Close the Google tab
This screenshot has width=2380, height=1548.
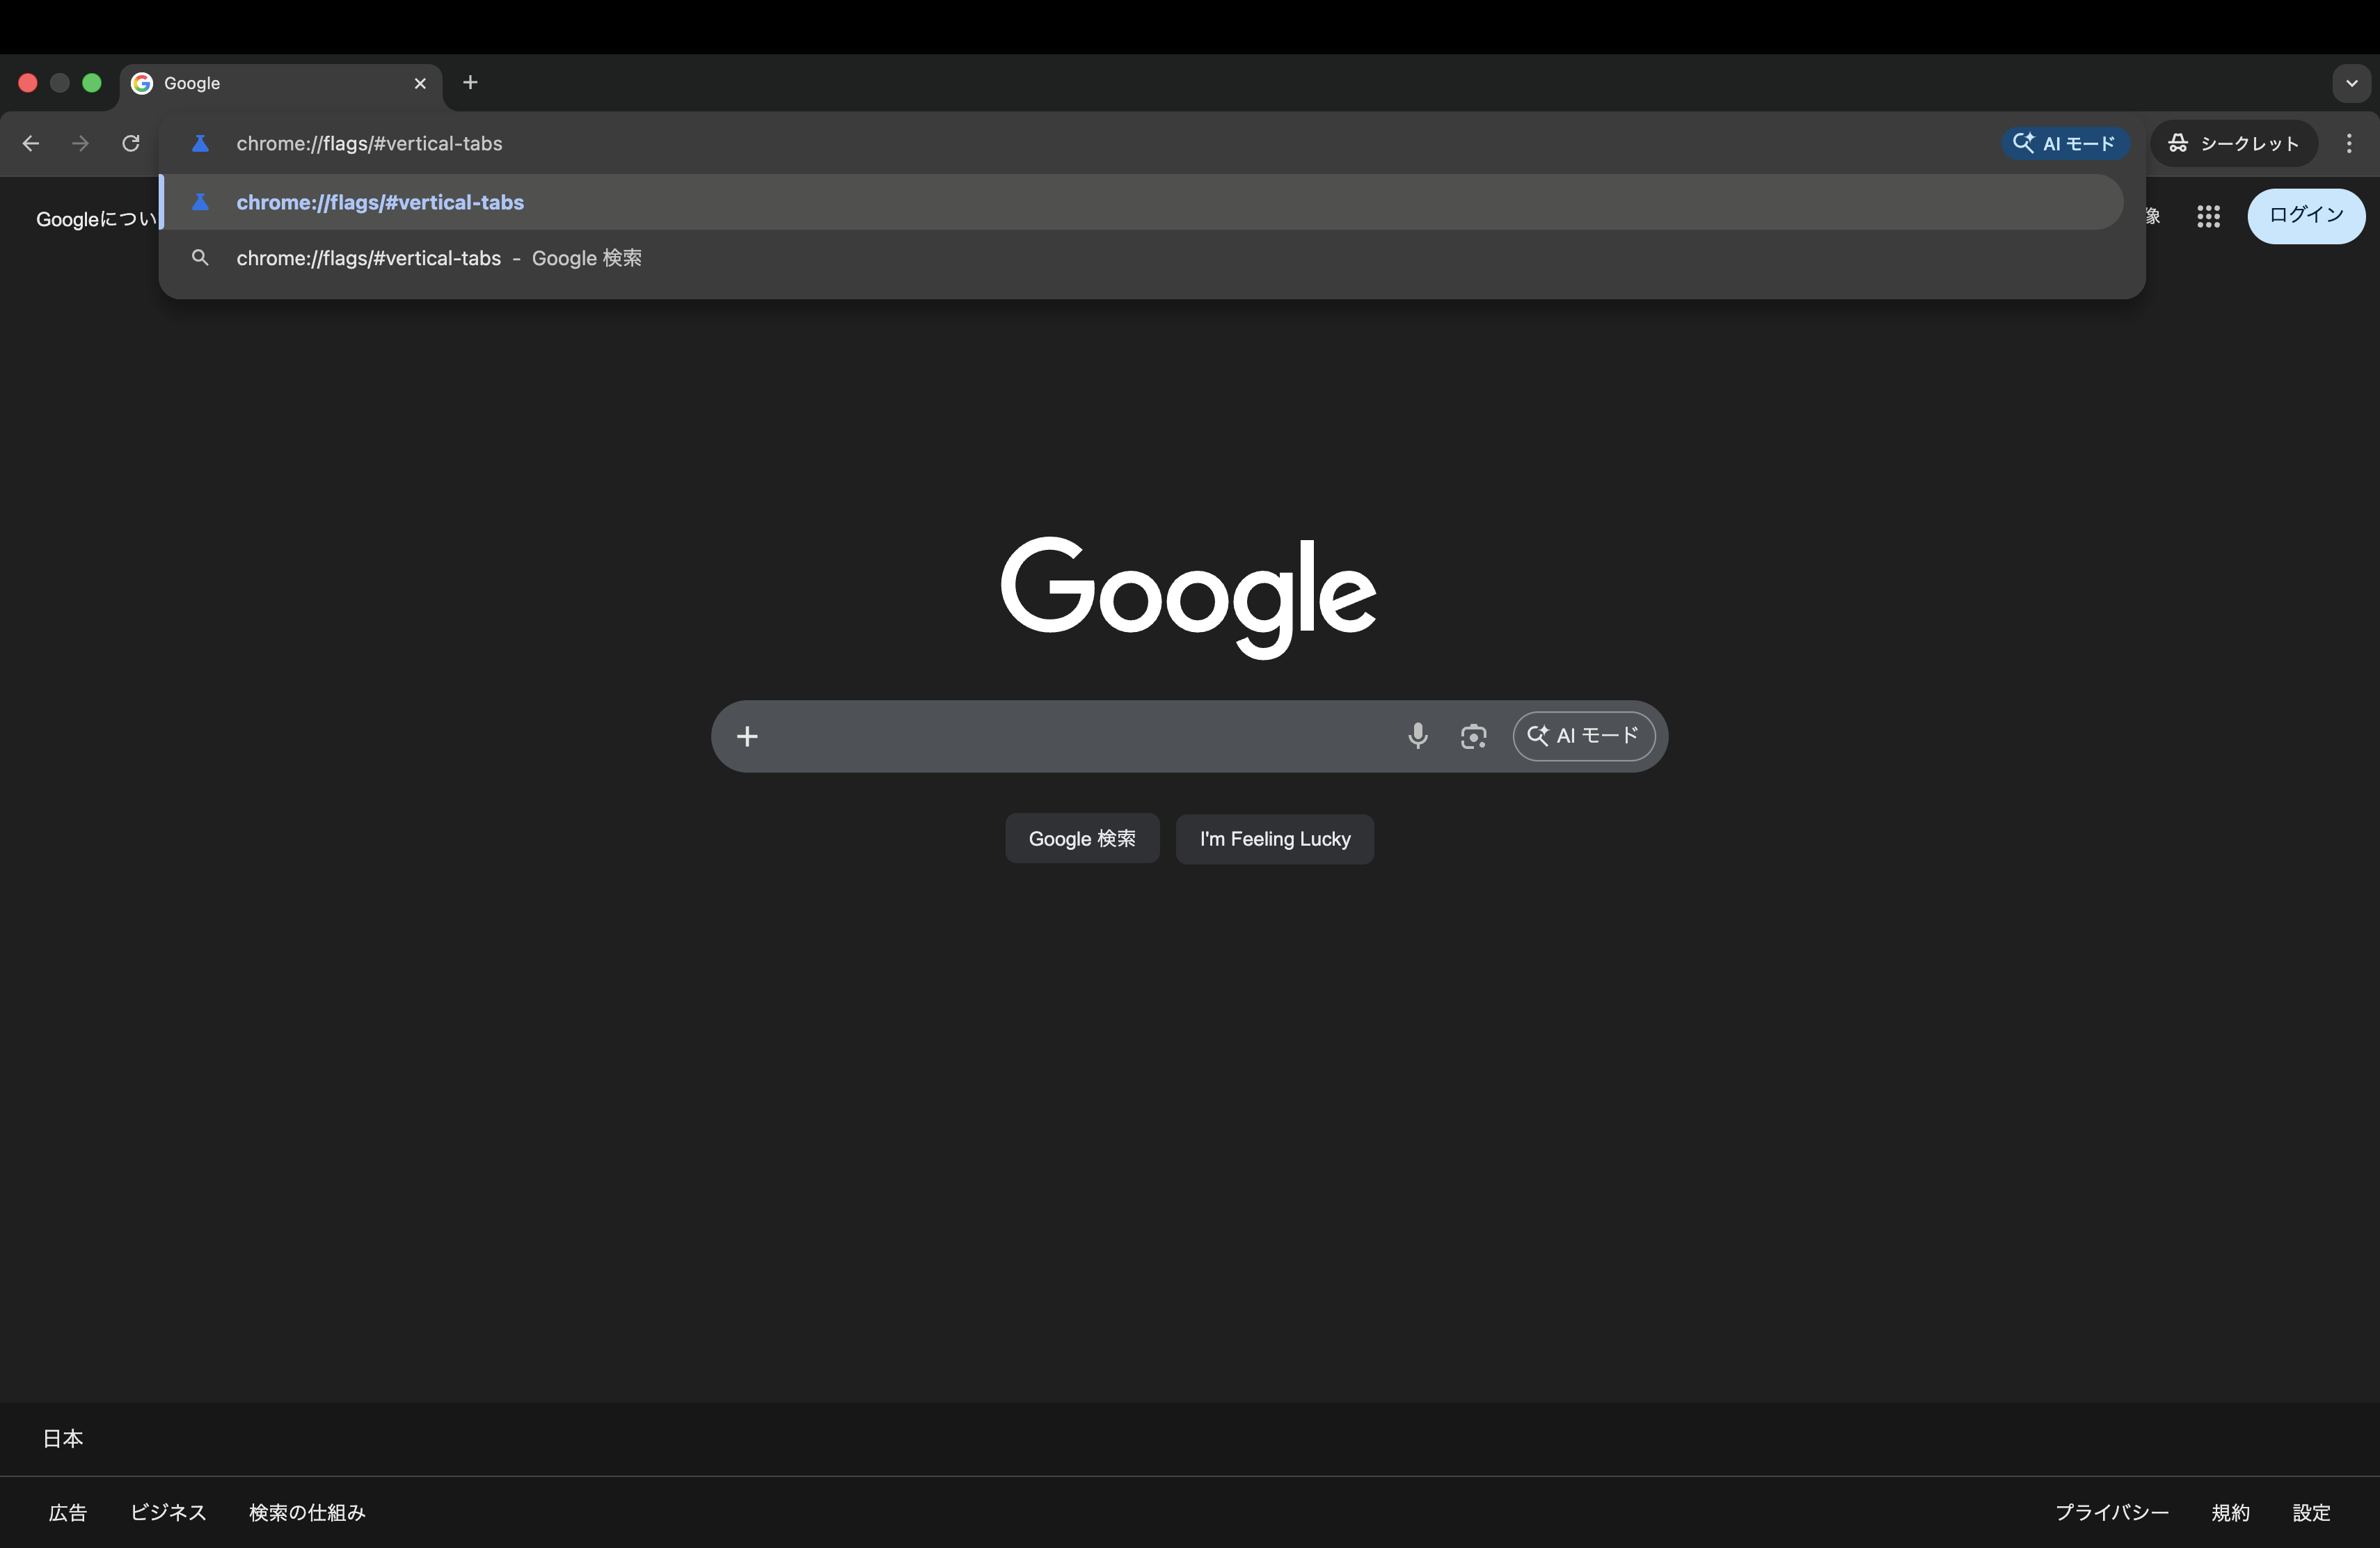coord(420,83)
